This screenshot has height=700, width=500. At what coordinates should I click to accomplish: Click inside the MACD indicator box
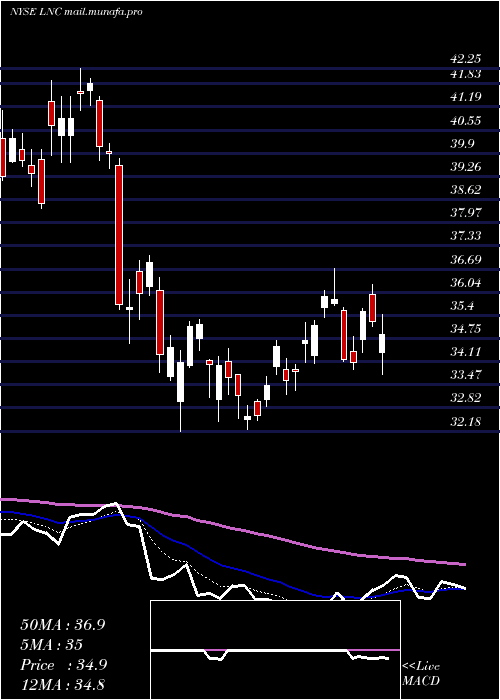(x=275, y=650)
